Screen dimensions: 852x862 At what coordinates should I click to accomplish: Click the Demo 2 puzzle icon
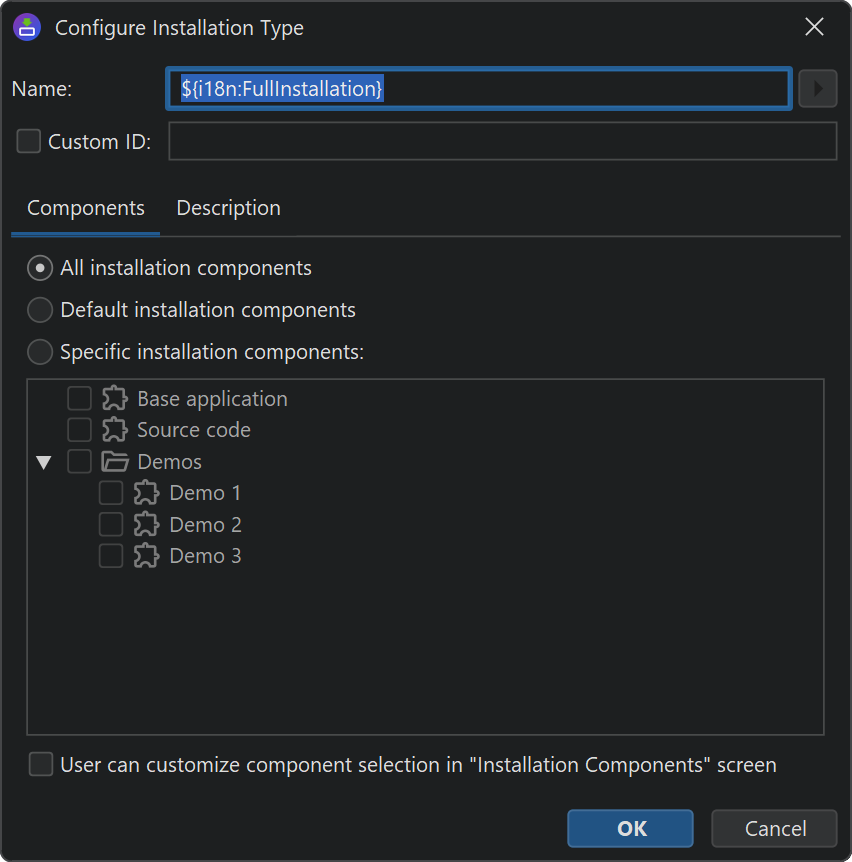click(x=147, y=525)
